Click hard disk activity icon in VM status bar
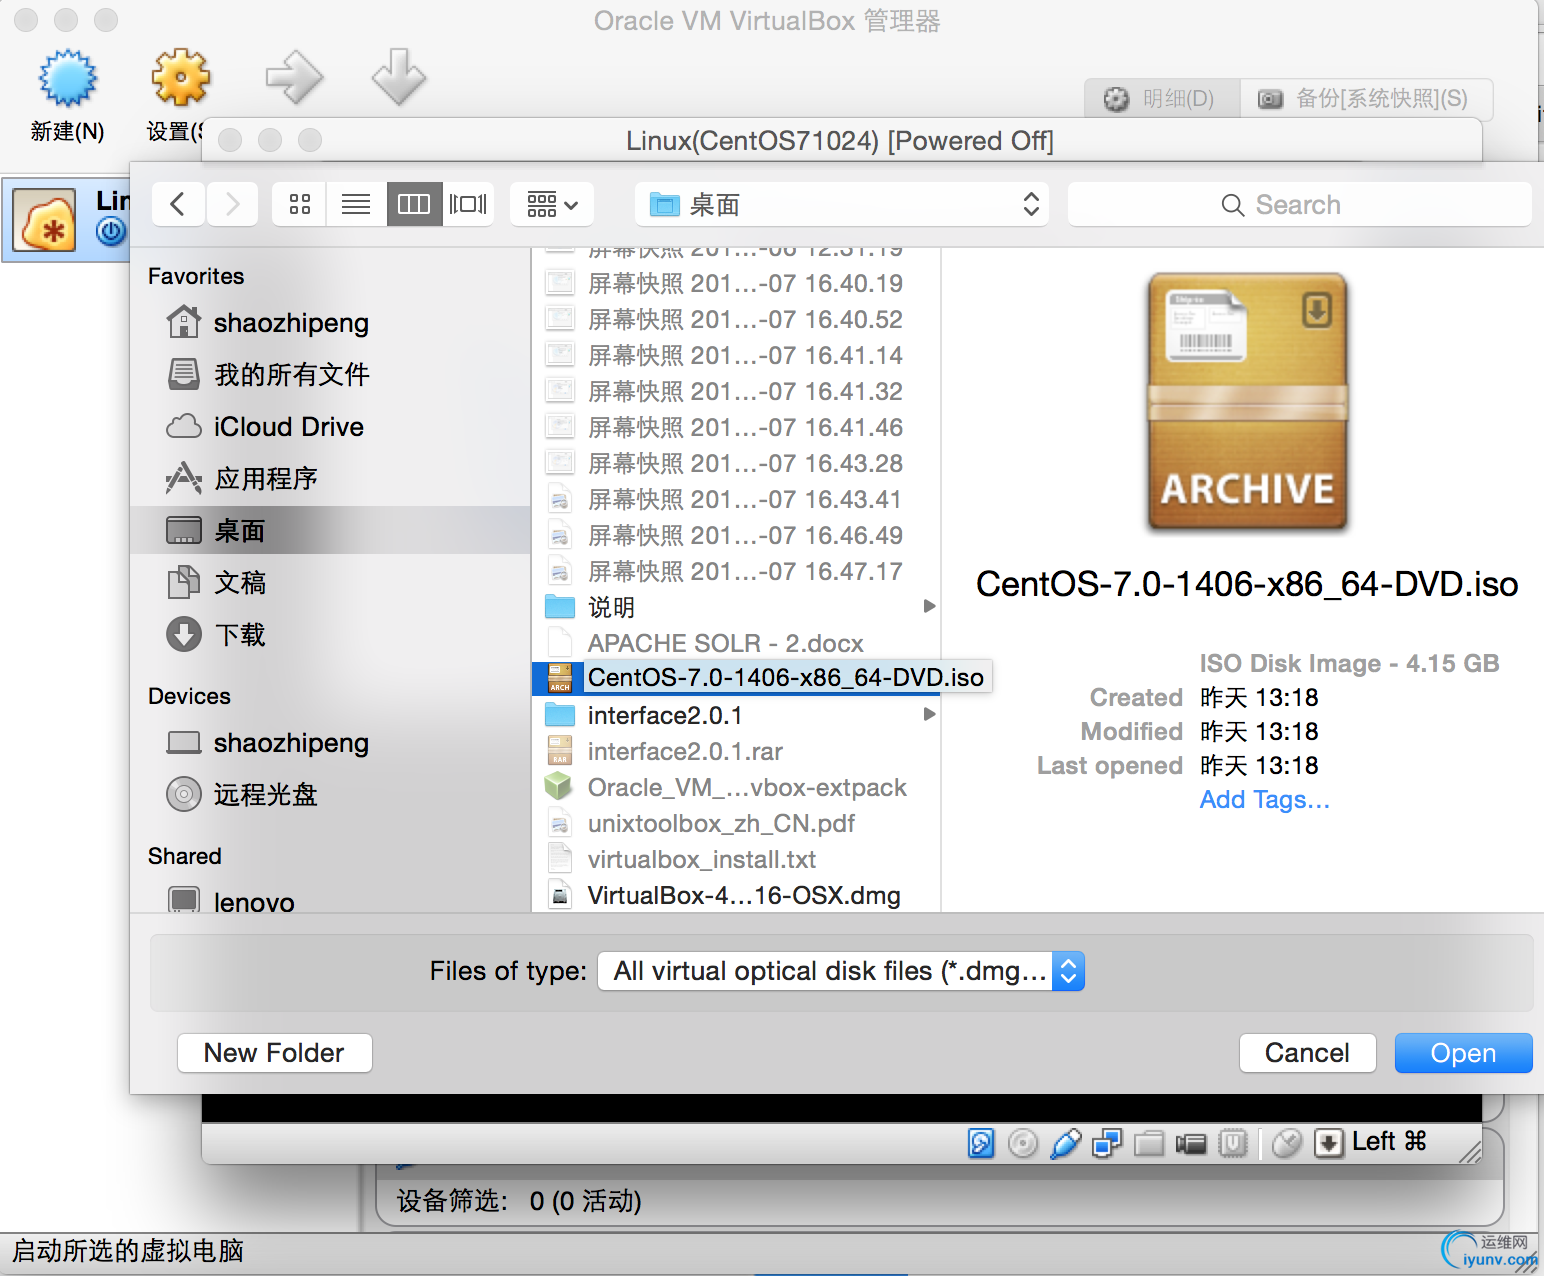The width and height of the screenshot is (1544, 1276). 981,1142
